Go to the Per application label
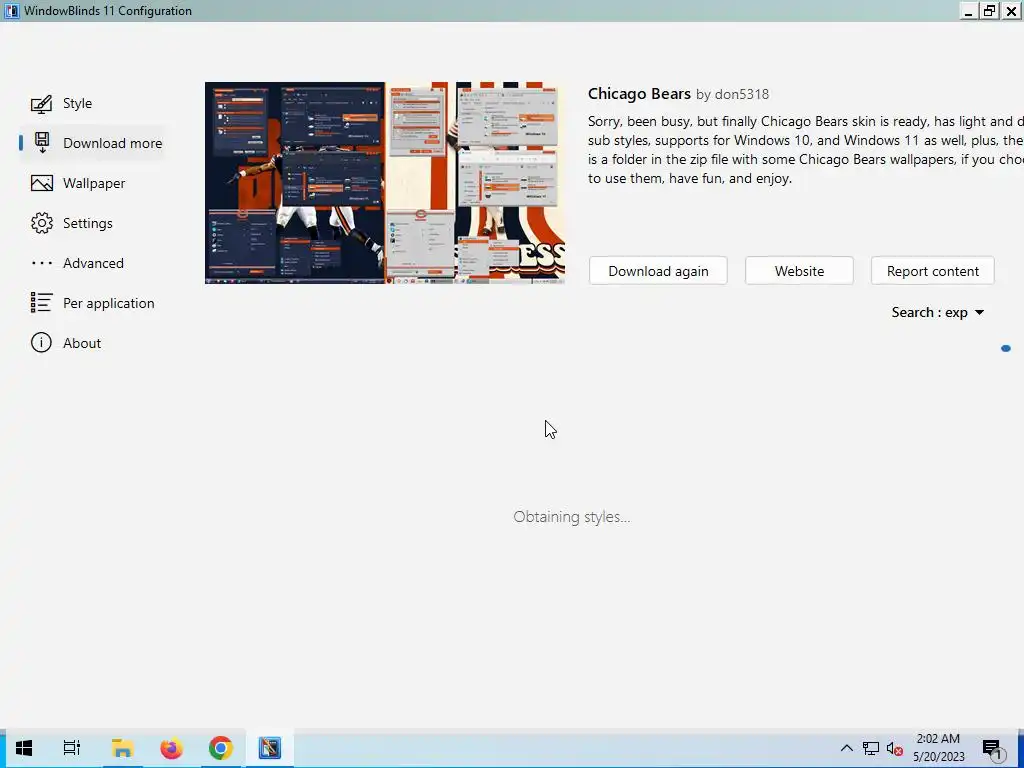Screen dimensions: 1024x768 108,303
